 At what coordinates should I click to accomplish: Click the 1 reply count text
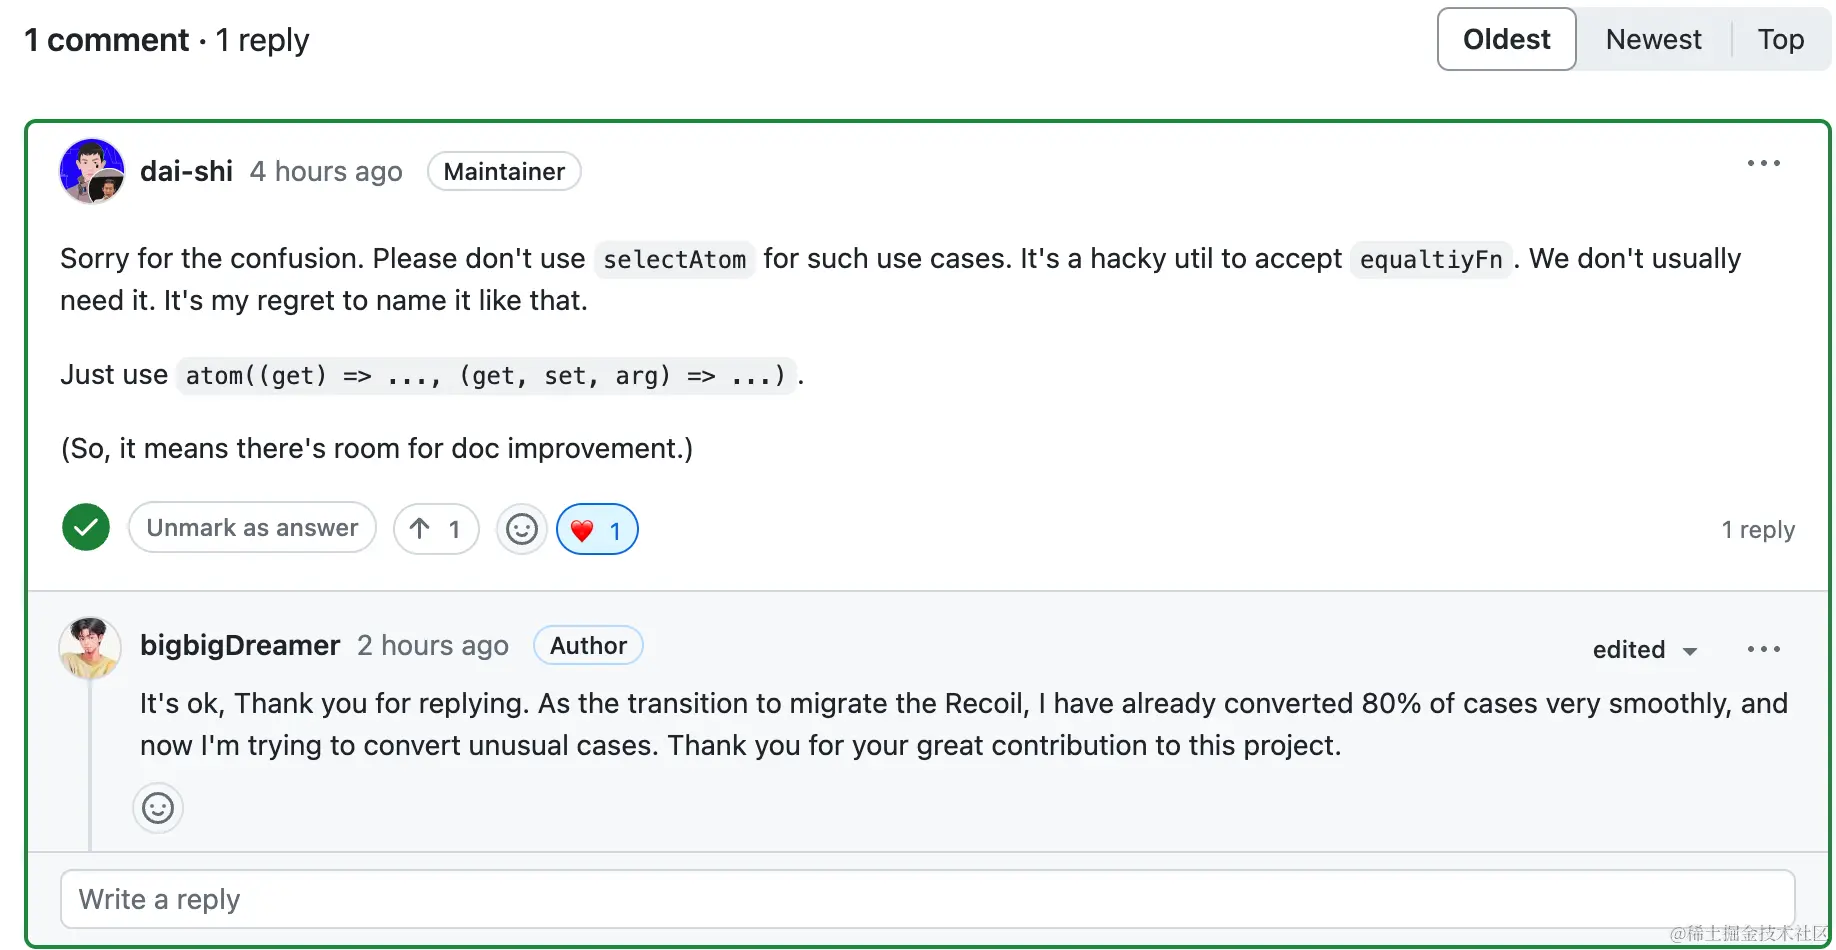(x=1758, y=529)
